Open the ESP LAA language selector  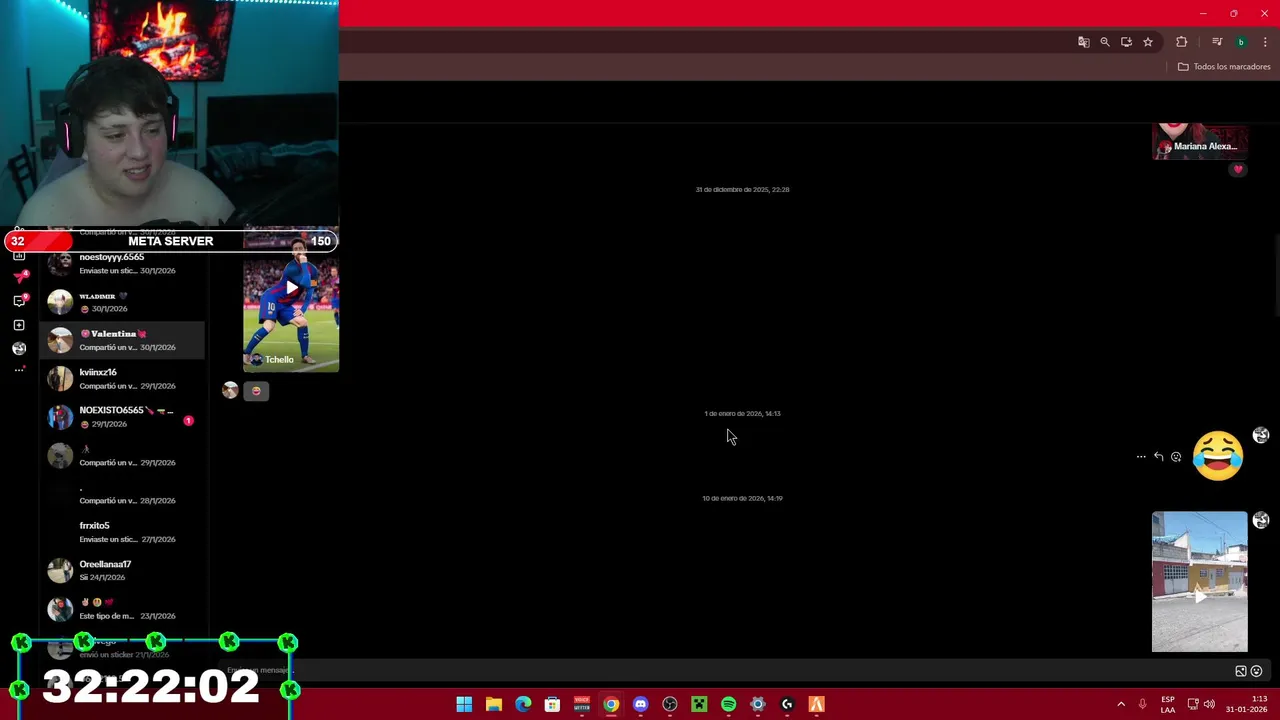point(1168,704)
